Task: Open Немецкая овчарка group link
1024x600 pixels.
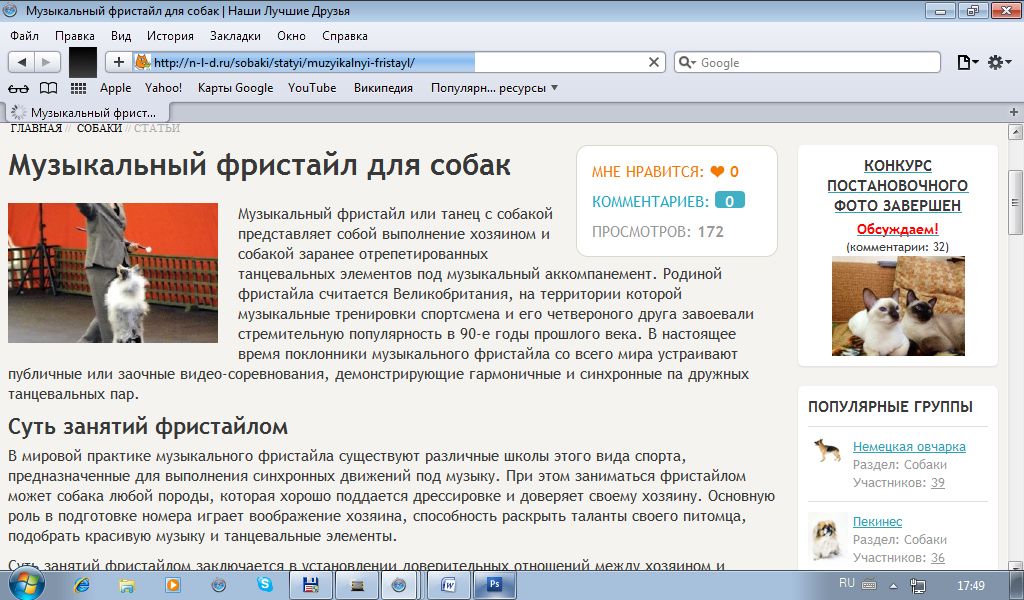Action: [909, 447]
